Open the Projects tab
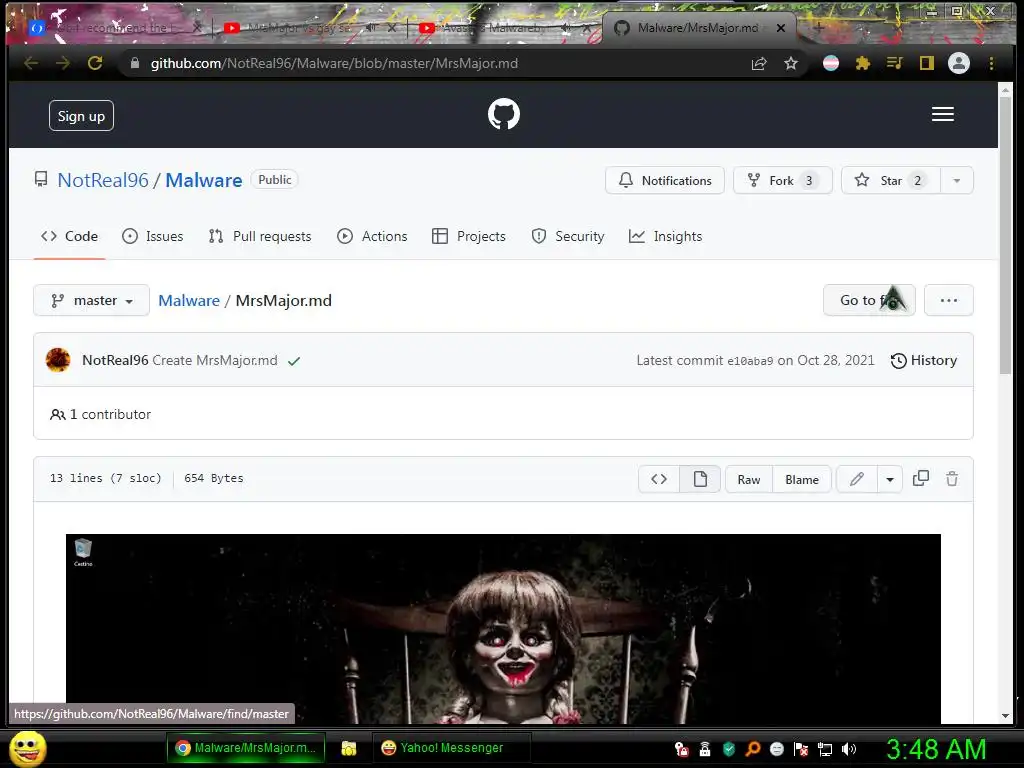Viewport: 1024px width, 768px height. pyautogui.click(x=468, y=236)
